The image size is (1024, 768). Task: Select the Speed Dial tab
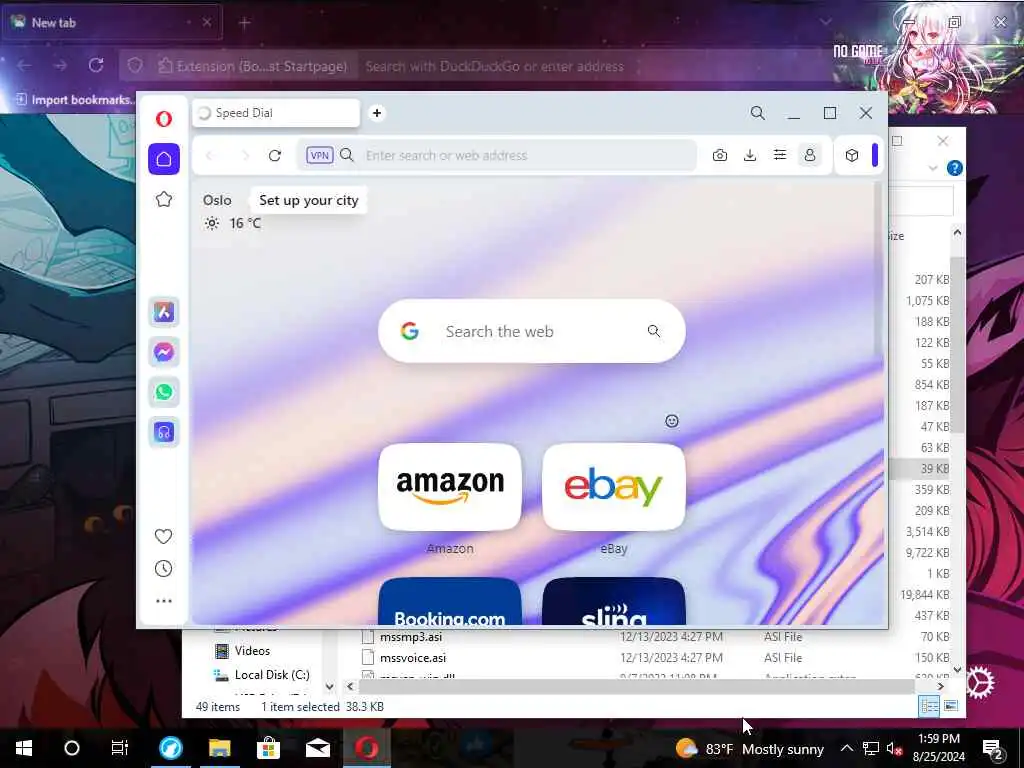click(276, 113)
